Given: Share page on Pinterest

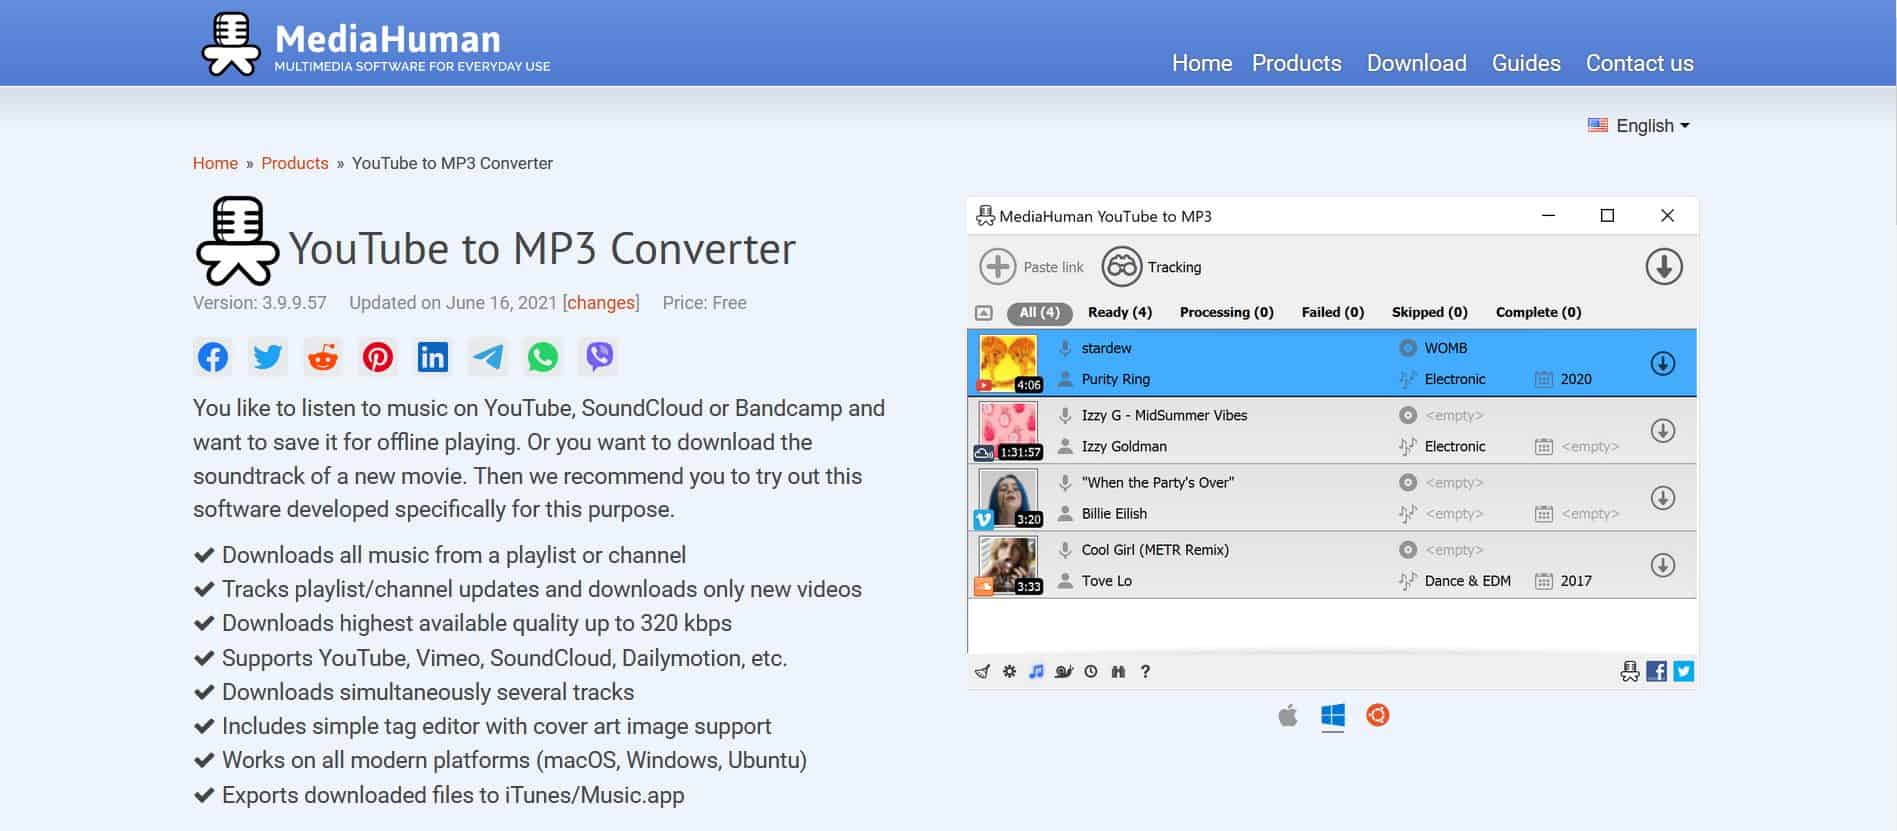Looking at the screenshot, I should [x=378, y=357].
